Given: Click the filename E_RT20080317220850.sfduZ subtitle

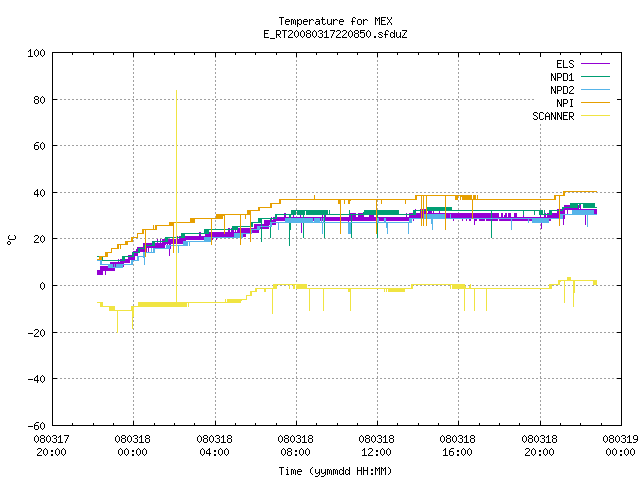Looking at the screenshot, I should (x=336, y=34).
